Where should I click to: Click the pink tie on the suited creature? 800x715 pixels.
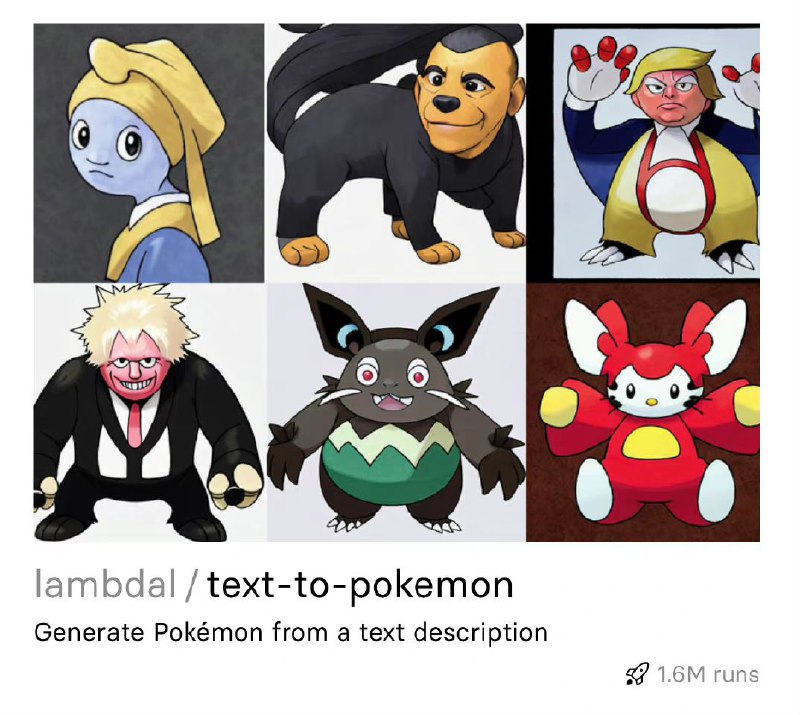click(x=134, y=425)
